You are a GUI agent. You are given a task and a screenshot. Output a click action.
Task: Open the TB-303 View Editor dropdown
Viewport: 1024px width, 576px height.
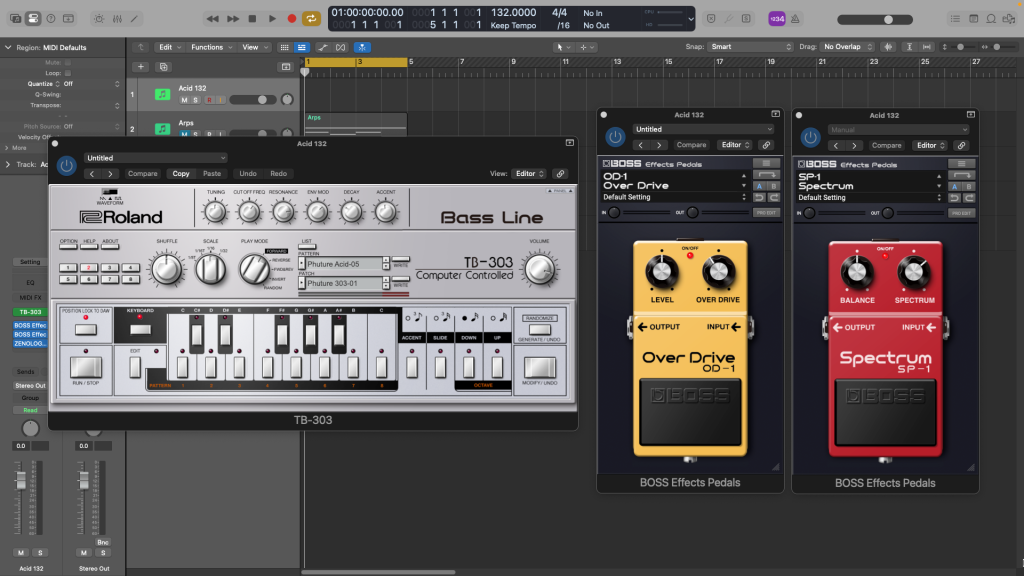[528, 174]
